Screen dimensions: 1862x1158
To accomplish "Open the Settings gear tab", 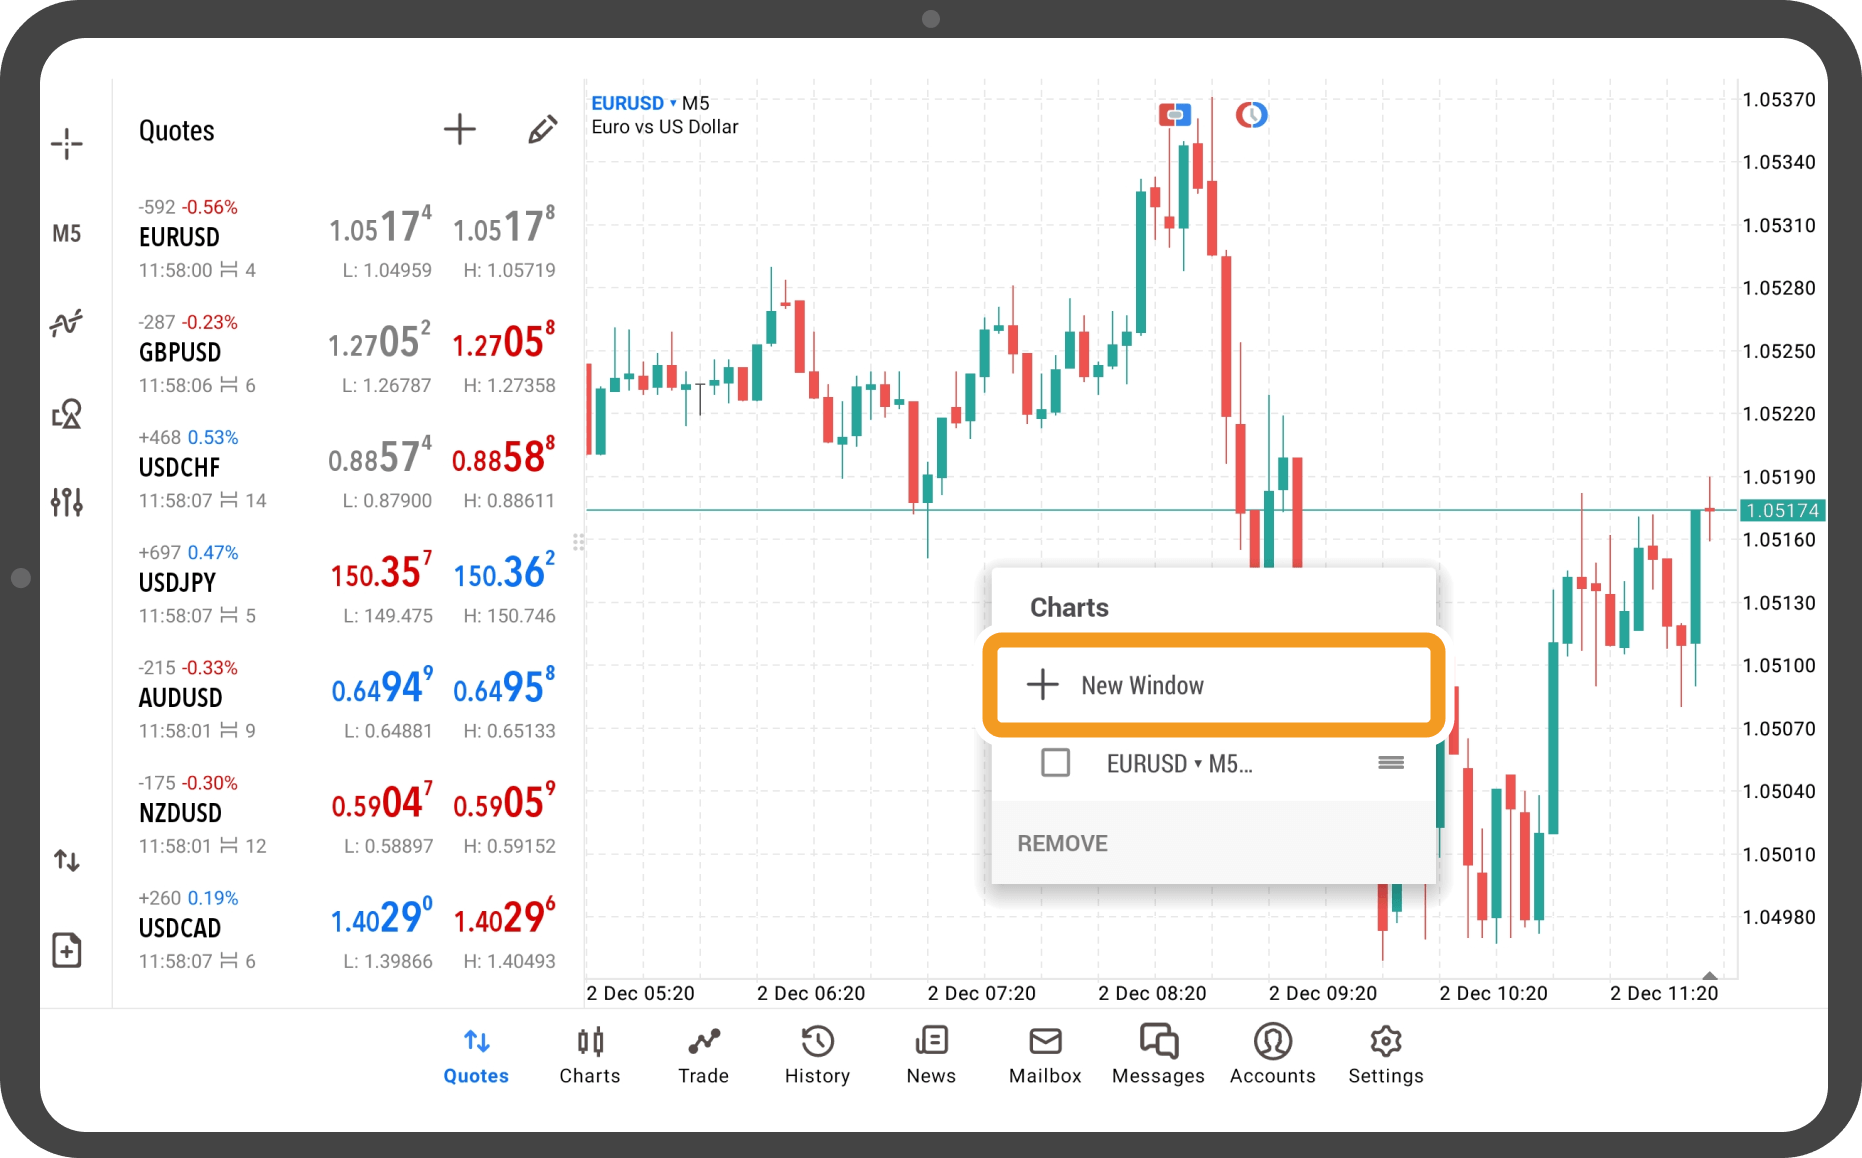I will [1385, 1054].
